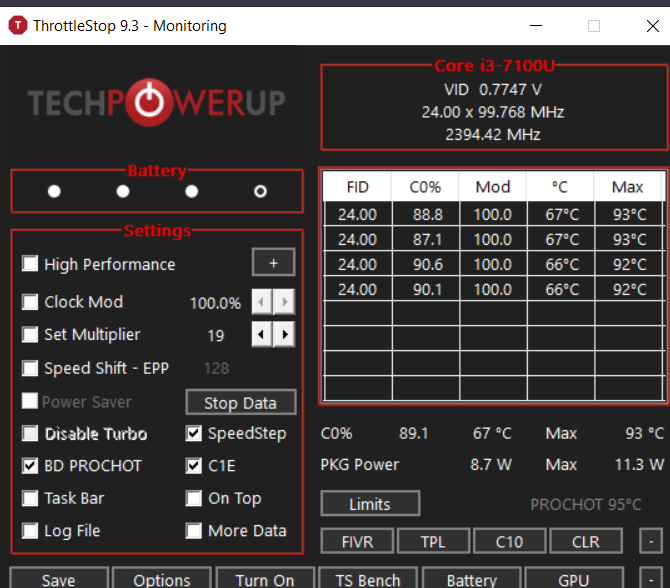The image size is (670, 588).
Task: Click the C0% cell showing 90.6
Action: (x=426, y=264)
